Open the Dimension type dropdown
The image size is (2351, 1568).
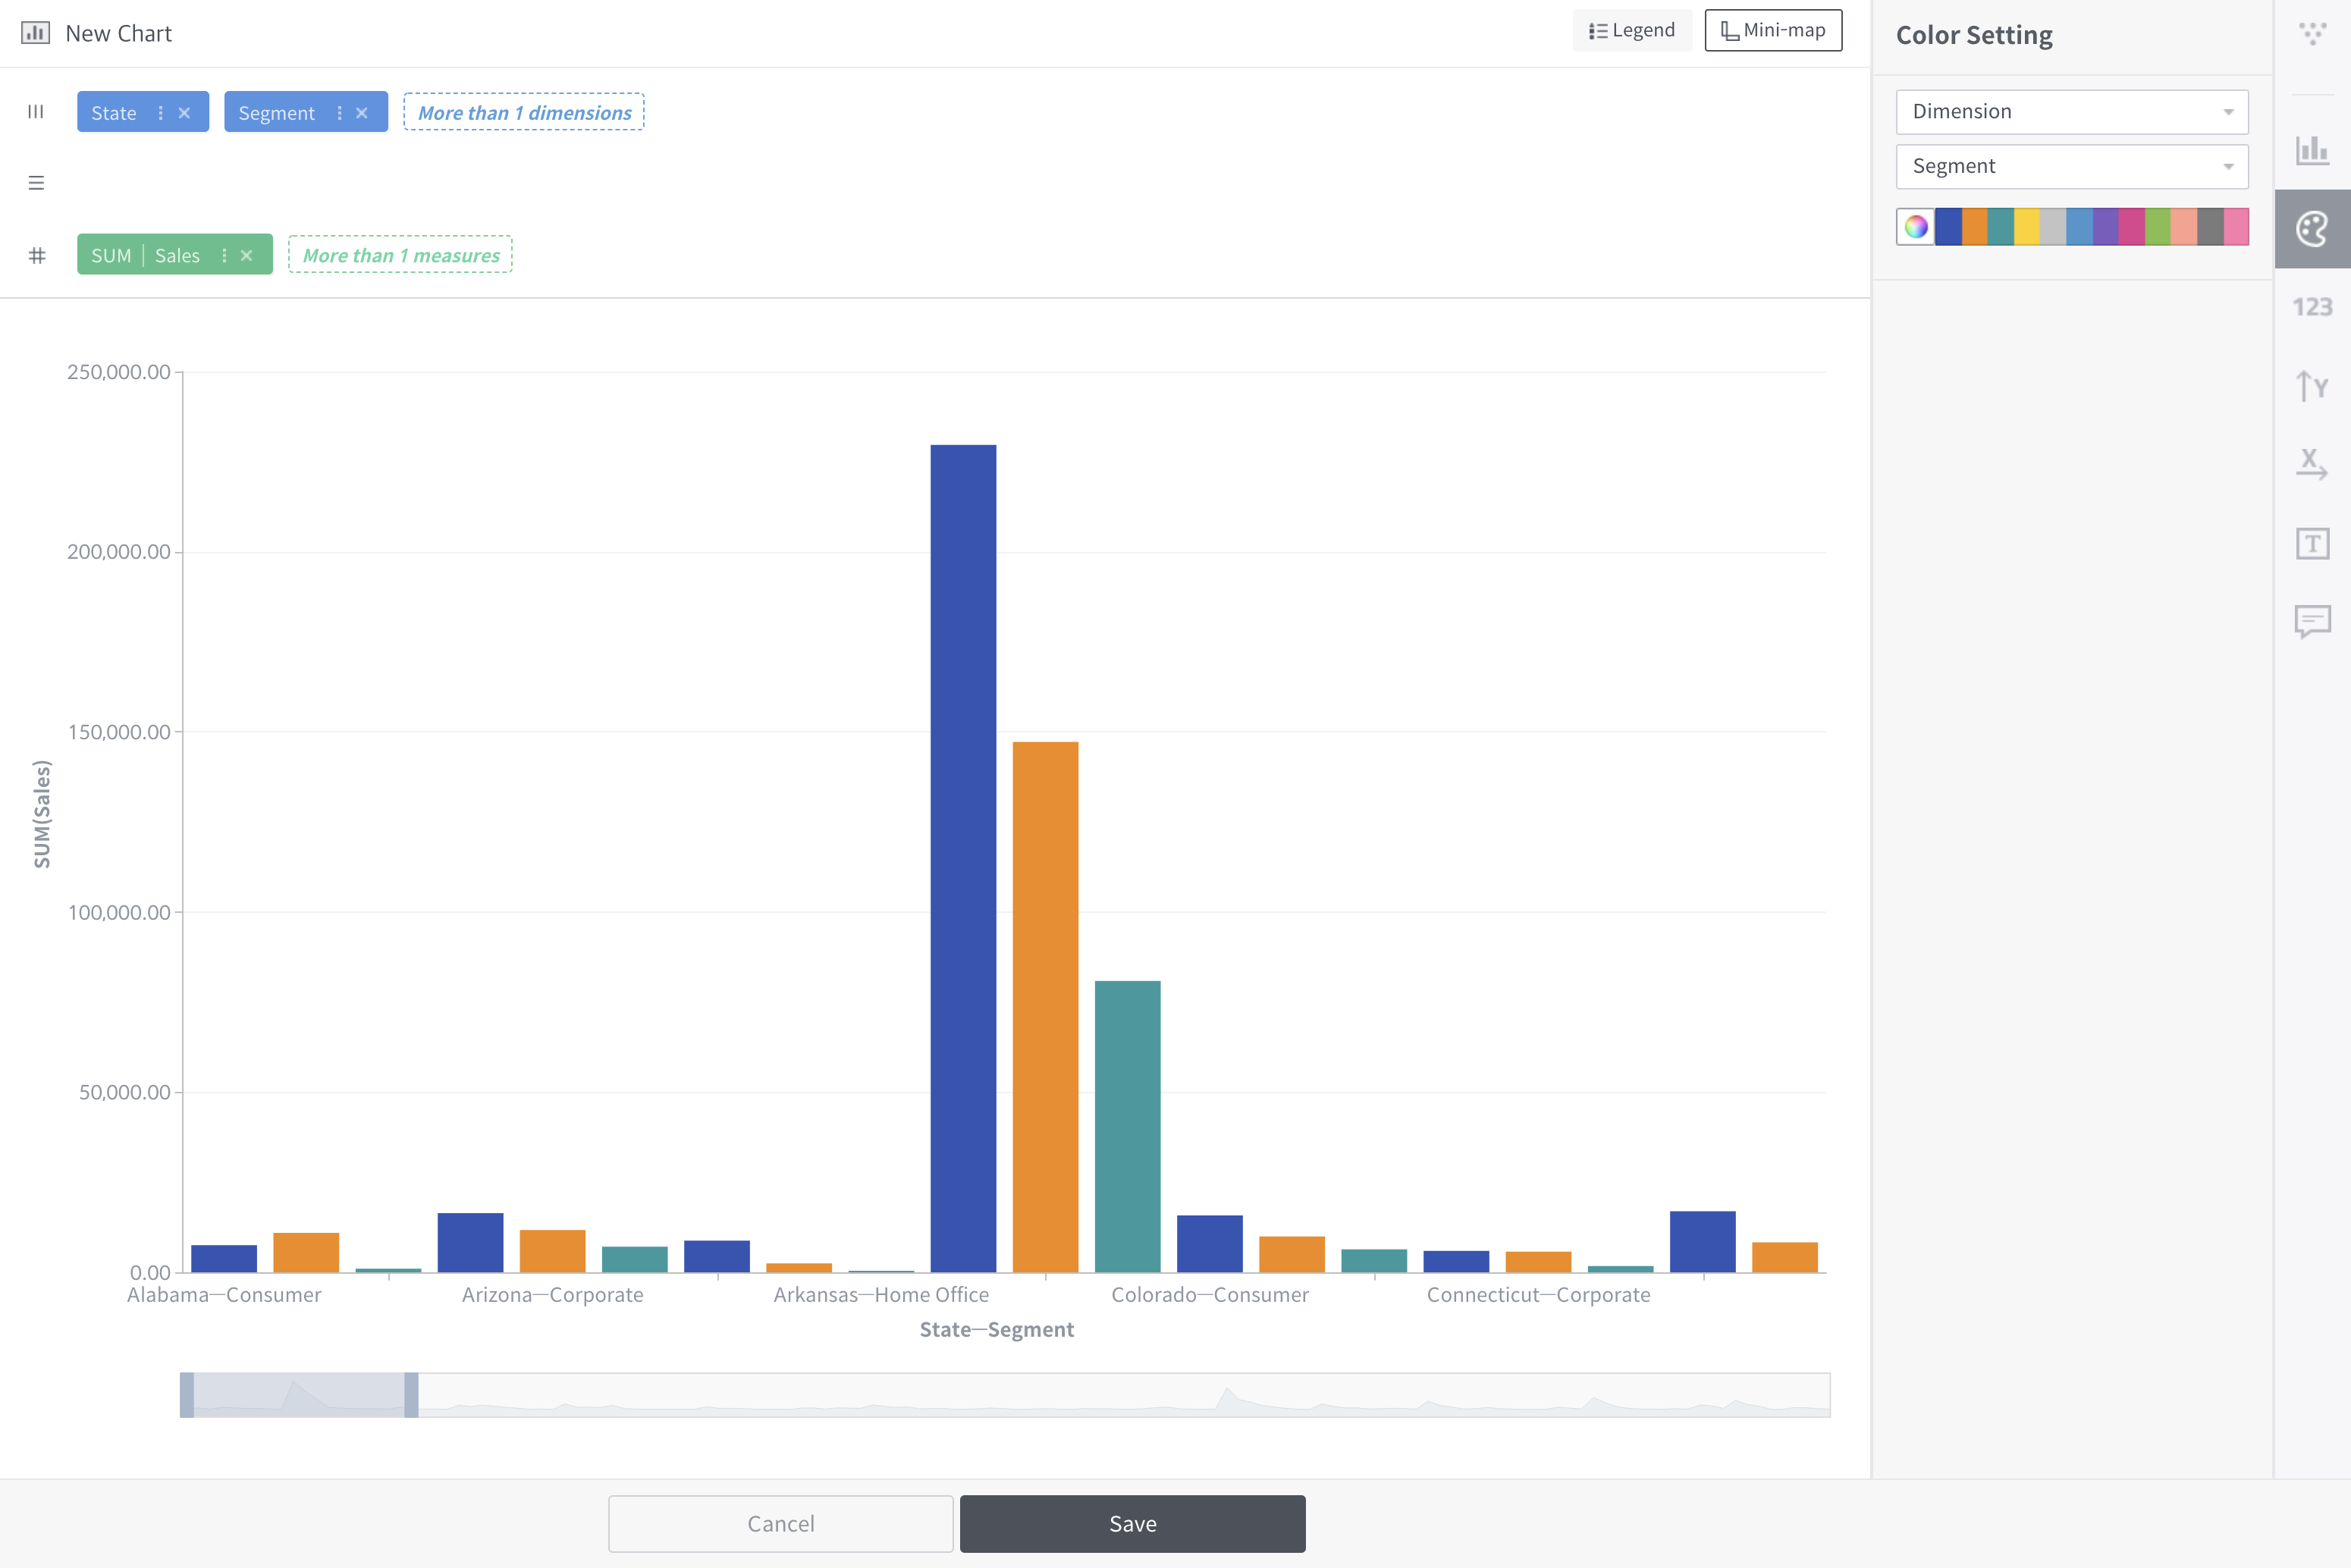click(x=2071, y=111)
